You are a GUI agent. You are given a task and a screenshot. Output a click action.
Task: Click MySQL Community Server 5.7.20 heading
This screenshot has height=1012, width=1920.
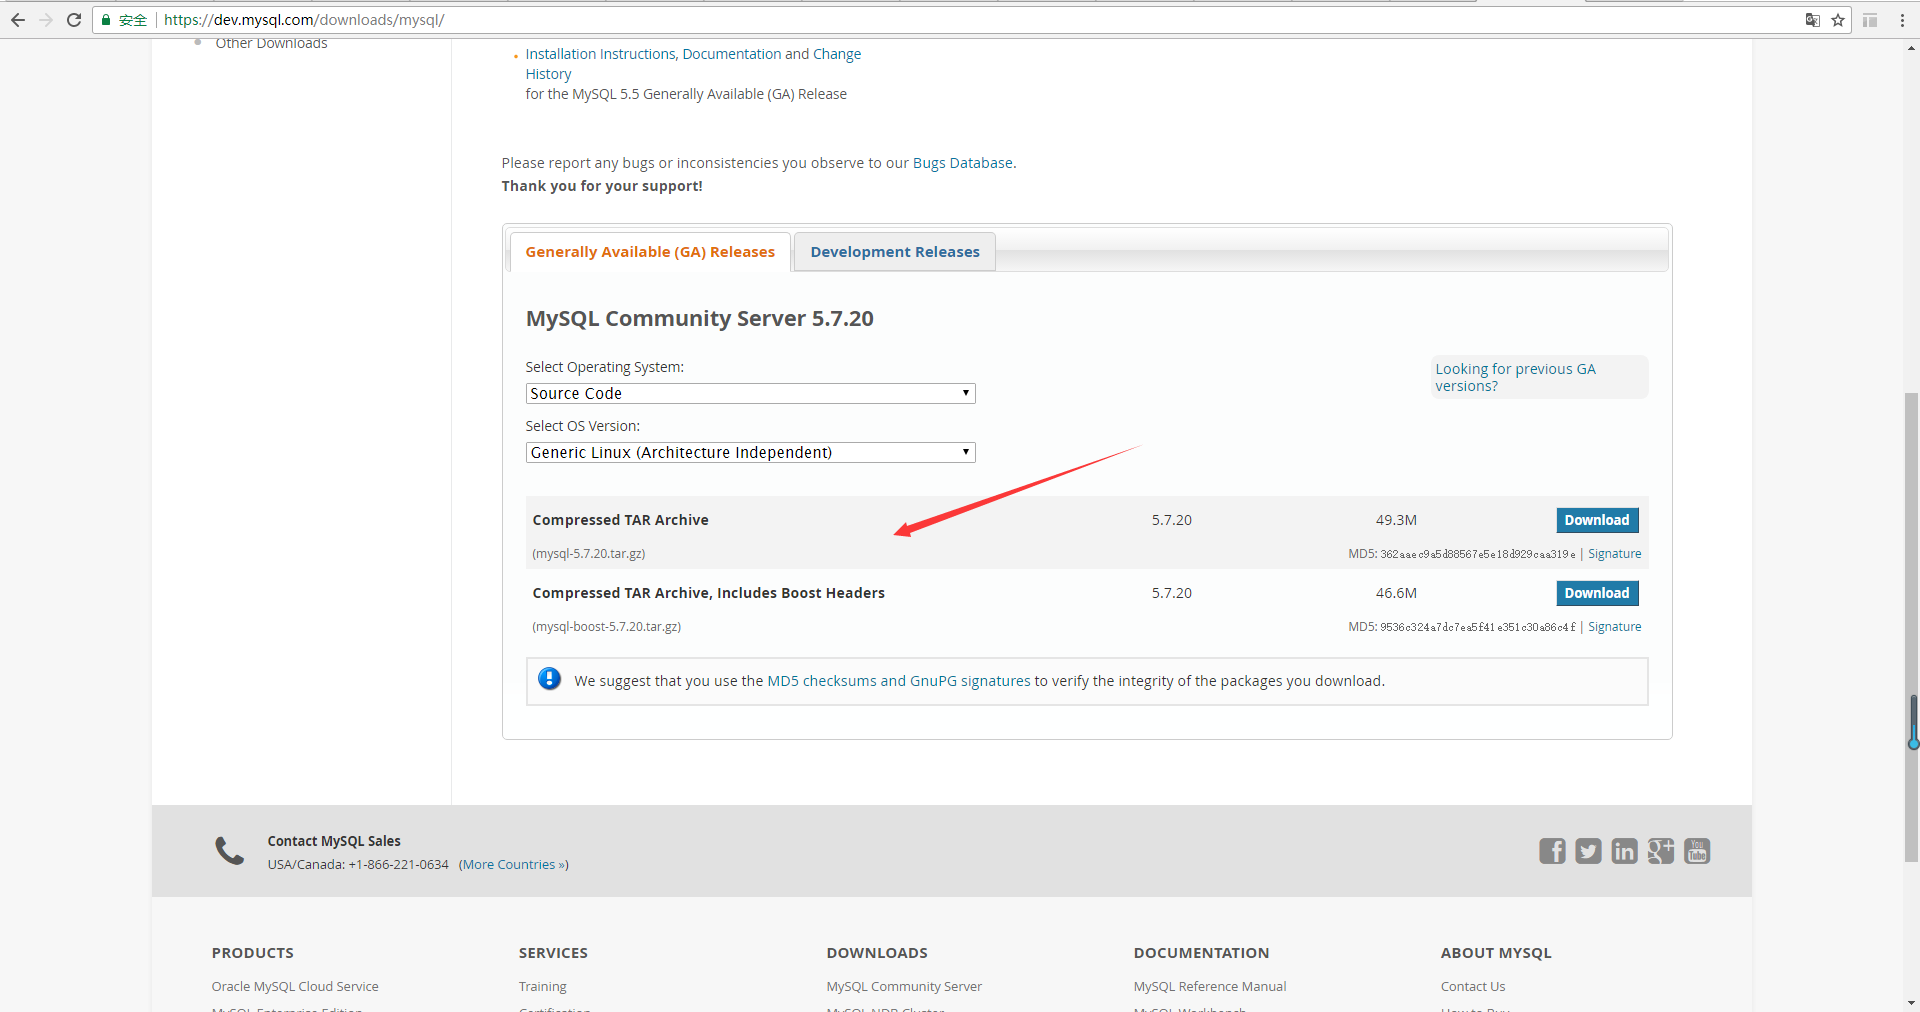click(699, 319)
